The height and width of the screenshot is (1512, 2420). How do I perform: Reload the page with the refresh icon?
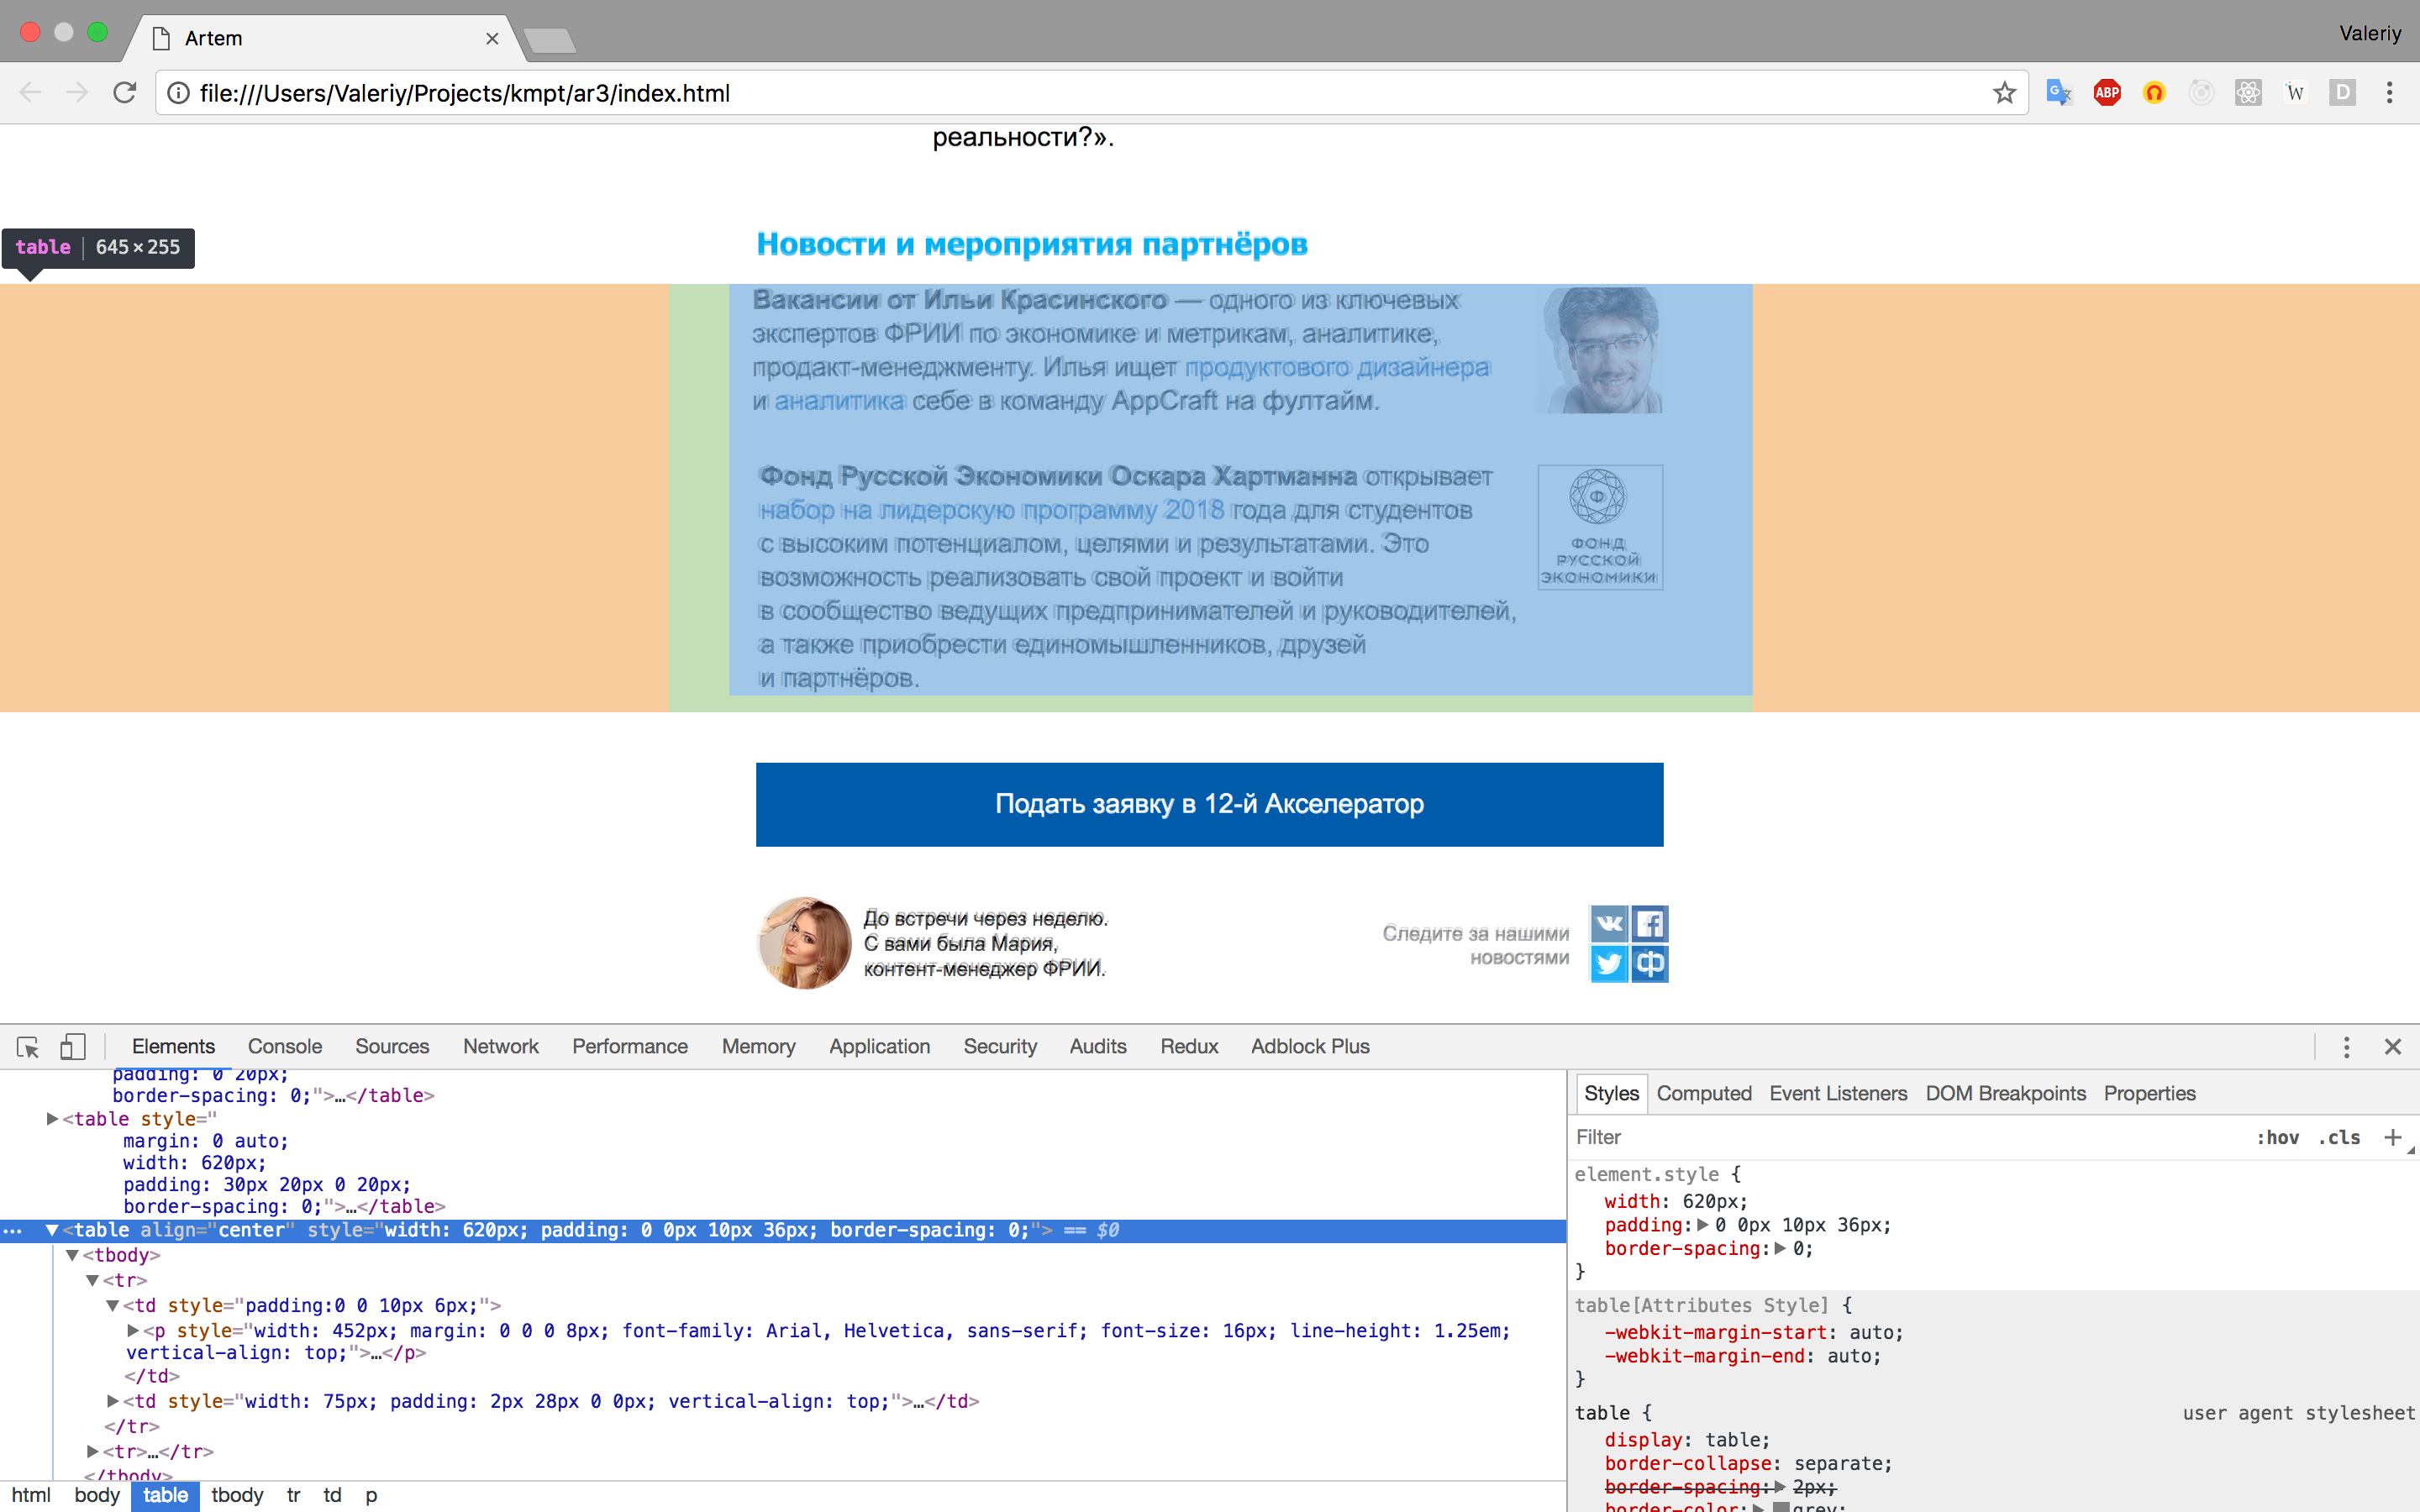124,93
